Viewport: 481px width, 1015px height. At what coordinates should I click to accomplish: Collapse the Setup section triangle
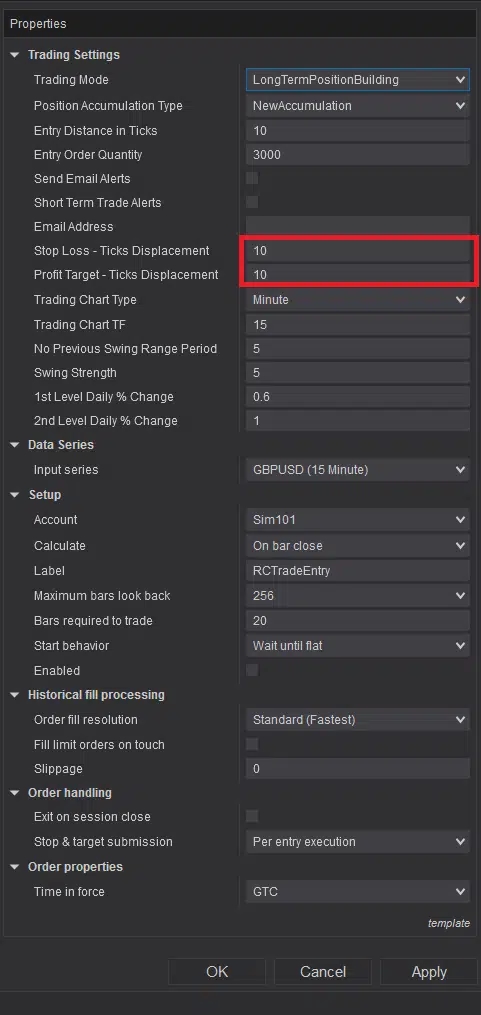[x=15, y=495]
